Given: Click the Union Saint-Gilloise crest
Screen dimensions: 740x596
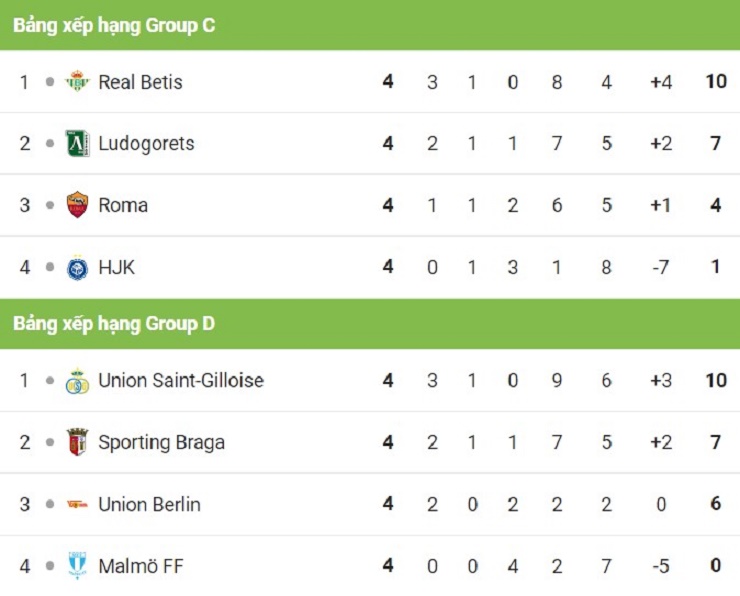Looking at the screenshot, I should click(x=77, y=381).
